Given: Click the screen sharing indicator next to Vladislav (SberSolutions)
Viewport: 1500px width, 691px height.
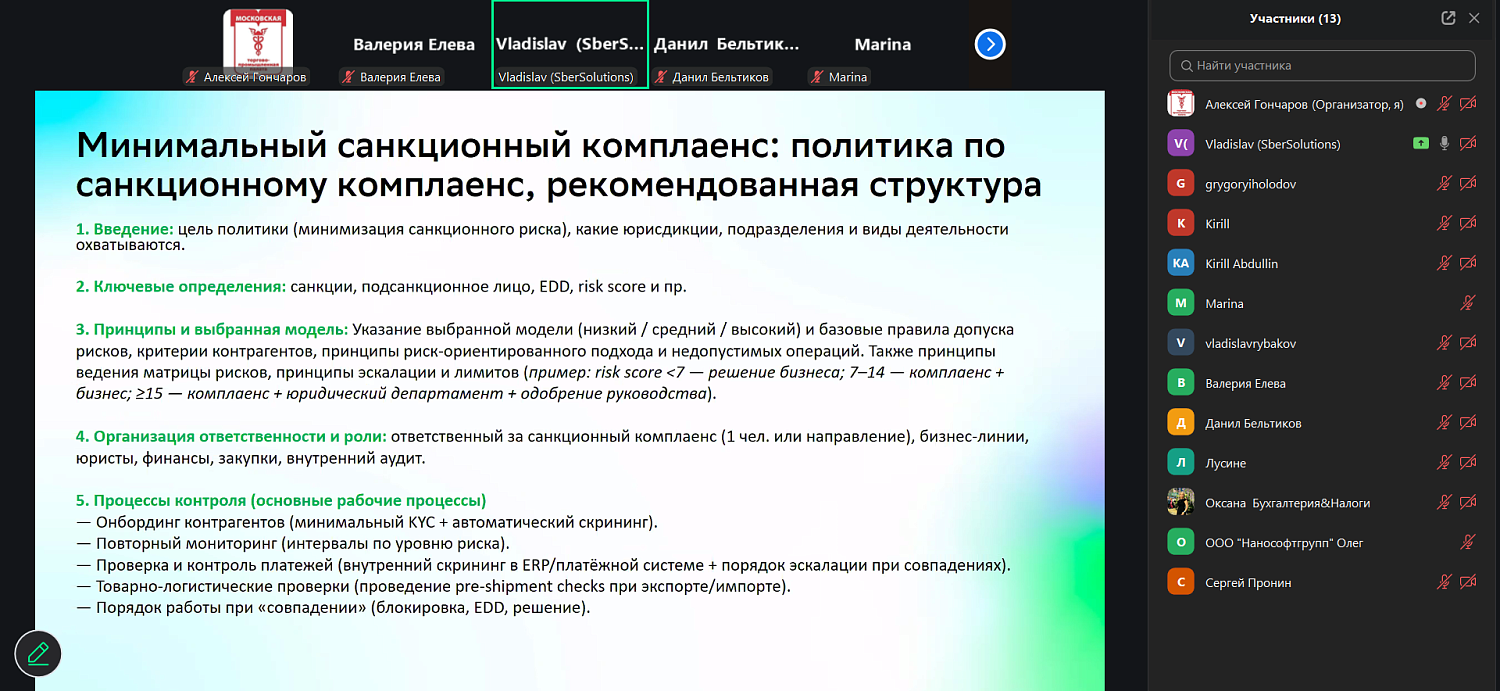Looking at the screenshot, I should (1419, 143).
